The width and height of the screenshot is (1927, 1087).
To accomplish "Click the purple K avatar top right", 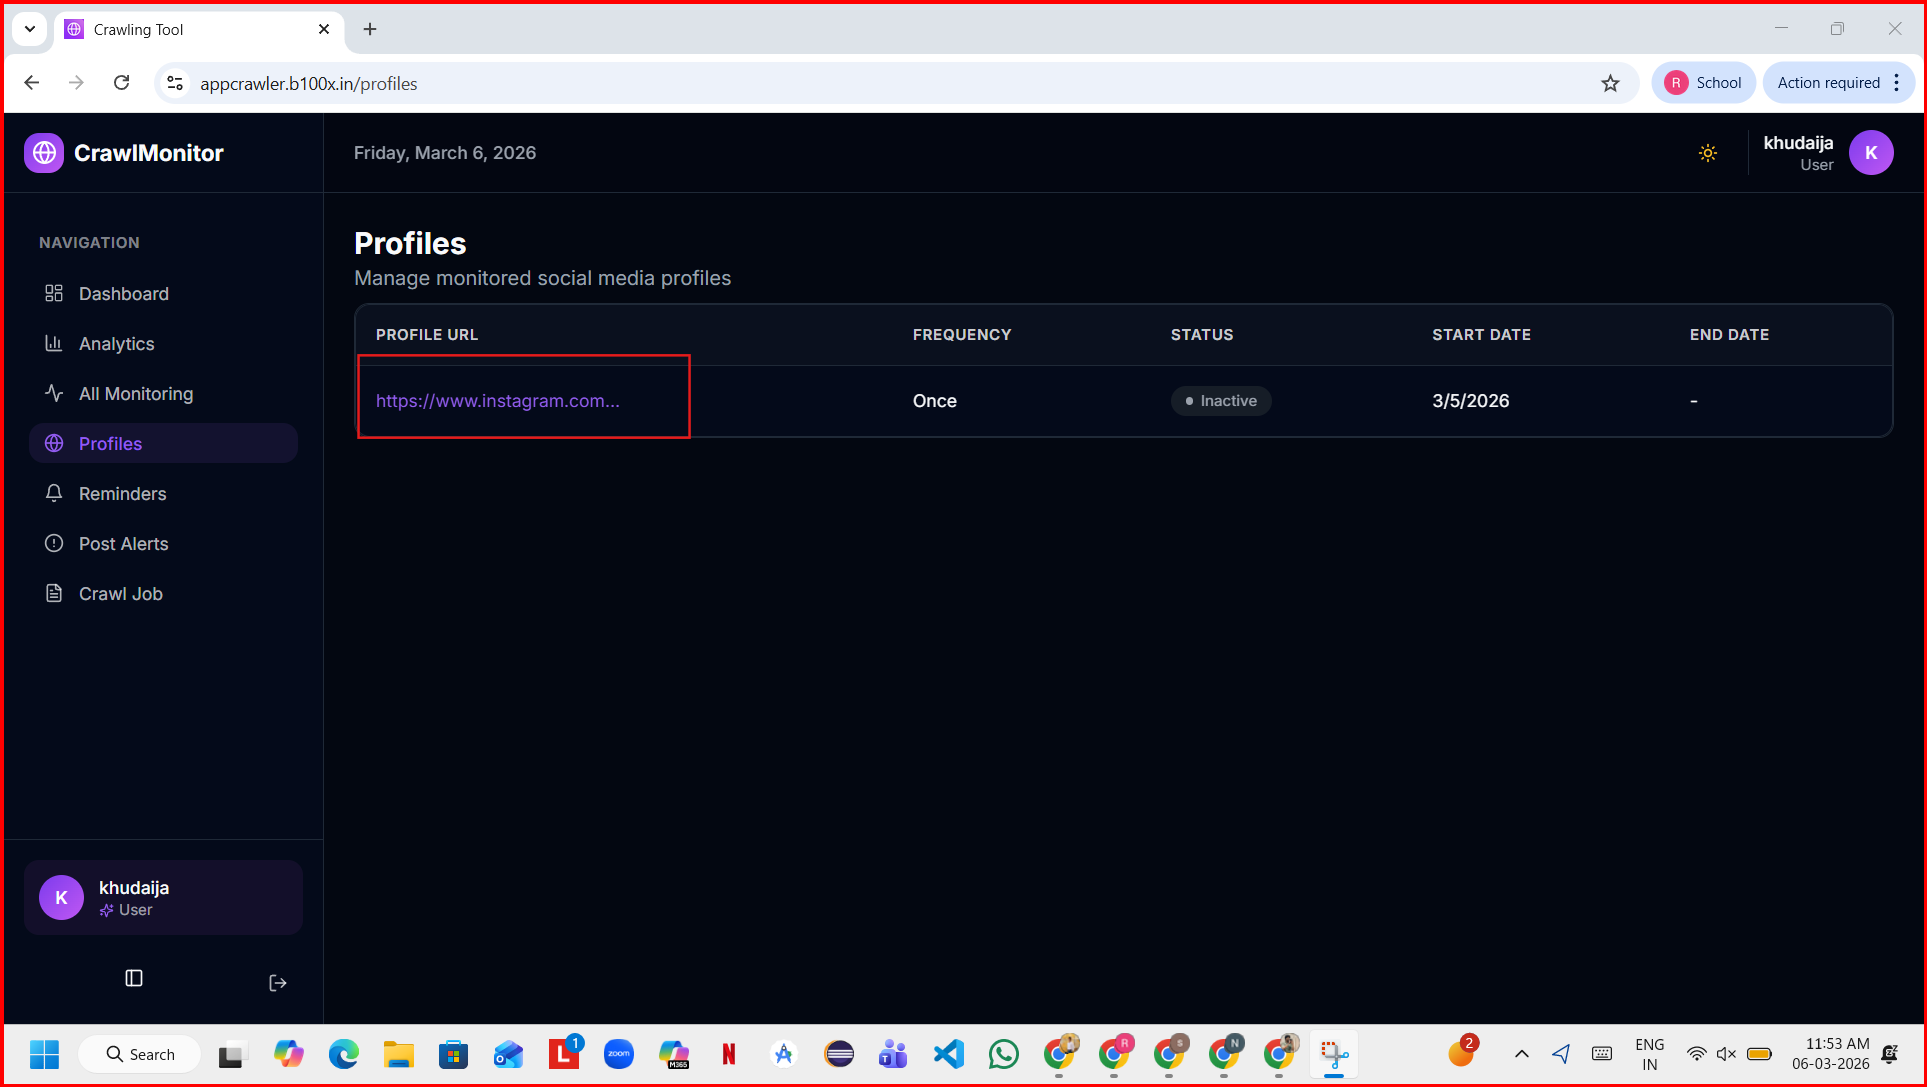I will (x=1870, y=153).
